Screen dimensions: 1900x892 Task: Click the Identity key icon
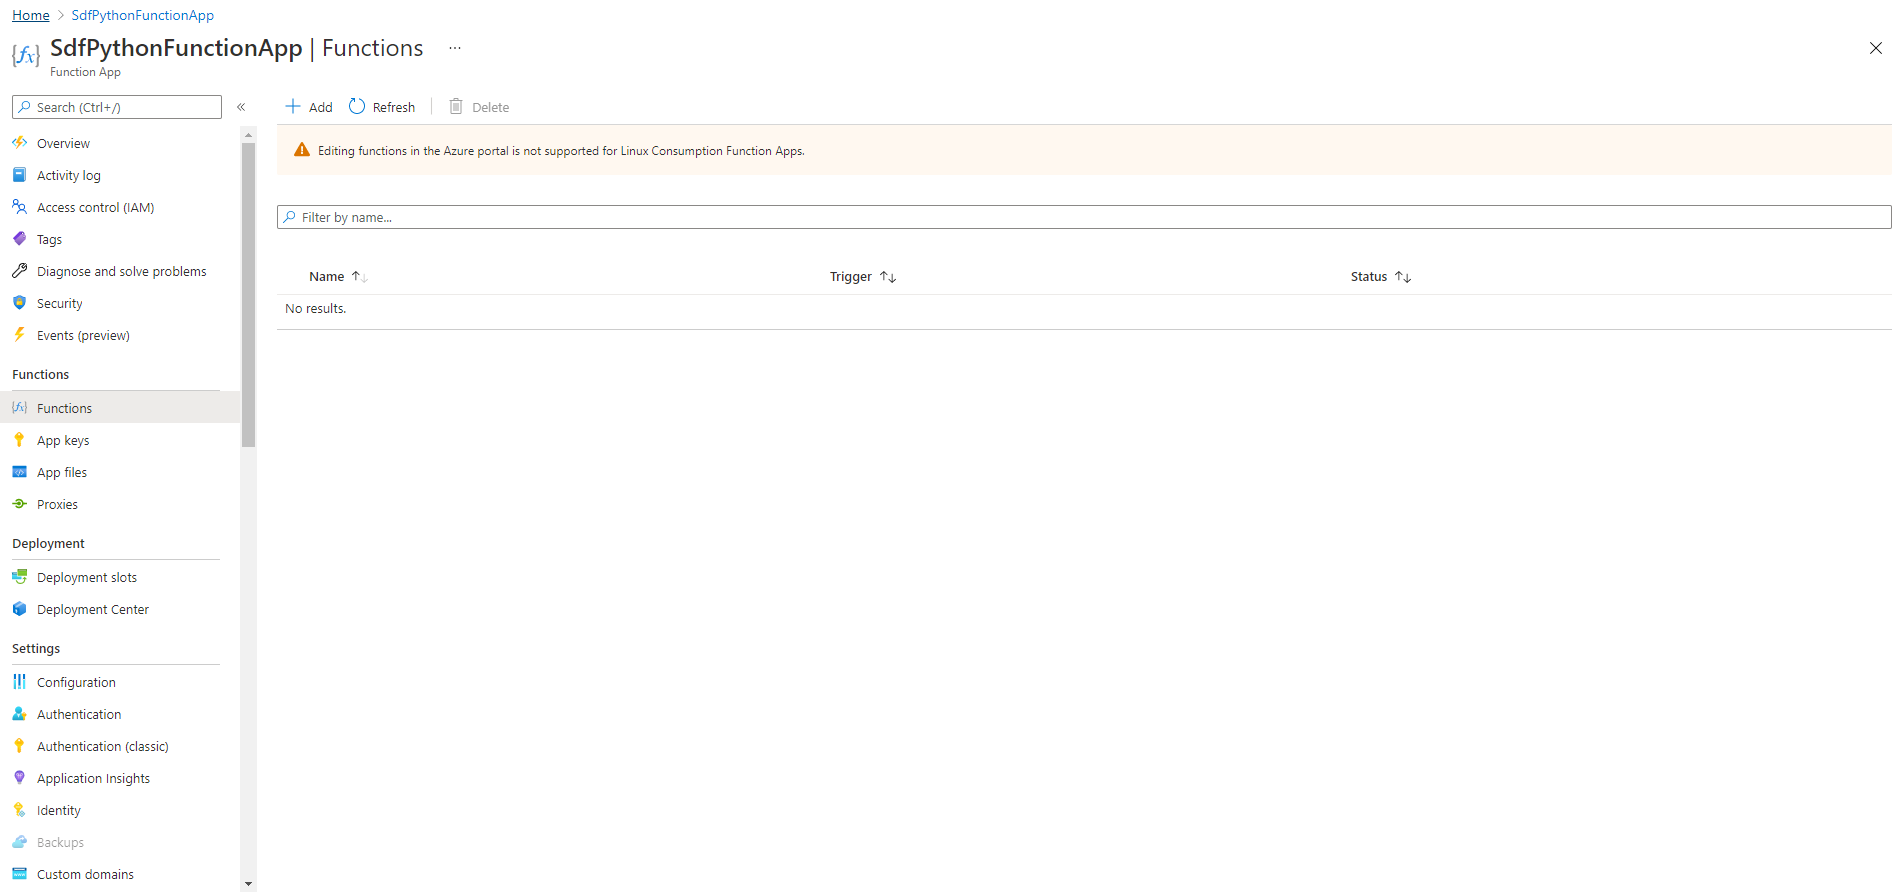[x=19, y=810]
